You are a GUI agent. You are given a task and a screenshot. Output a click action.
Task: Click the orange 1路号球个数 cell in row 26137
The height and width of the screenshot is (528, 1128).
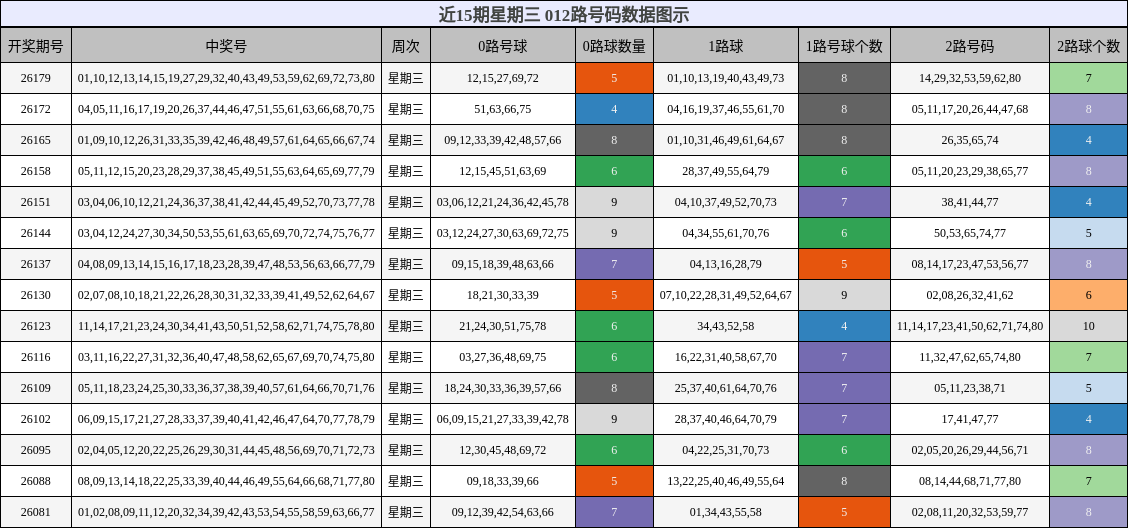(x=845, y=264)
